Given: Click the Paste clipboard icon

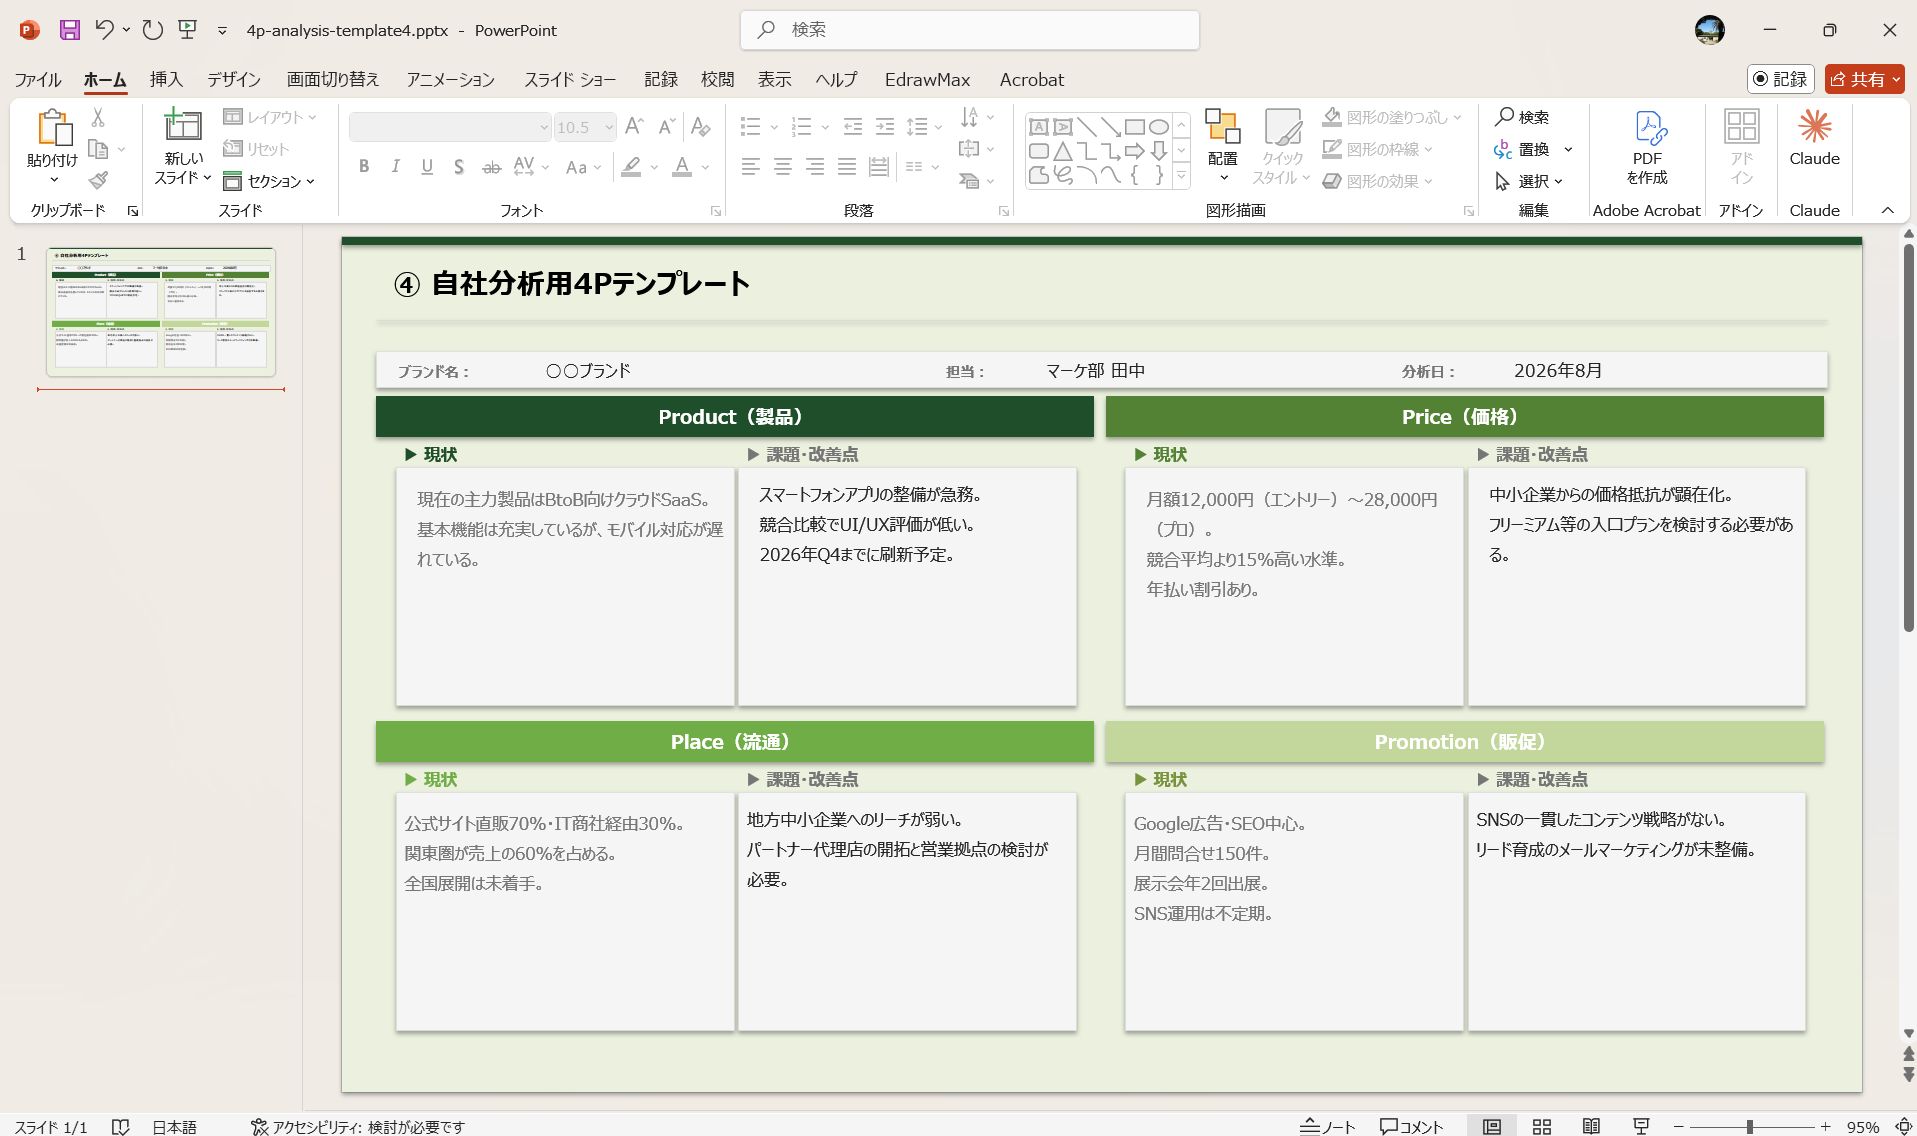Looking at the screenshot, I should tap(53, 128).
